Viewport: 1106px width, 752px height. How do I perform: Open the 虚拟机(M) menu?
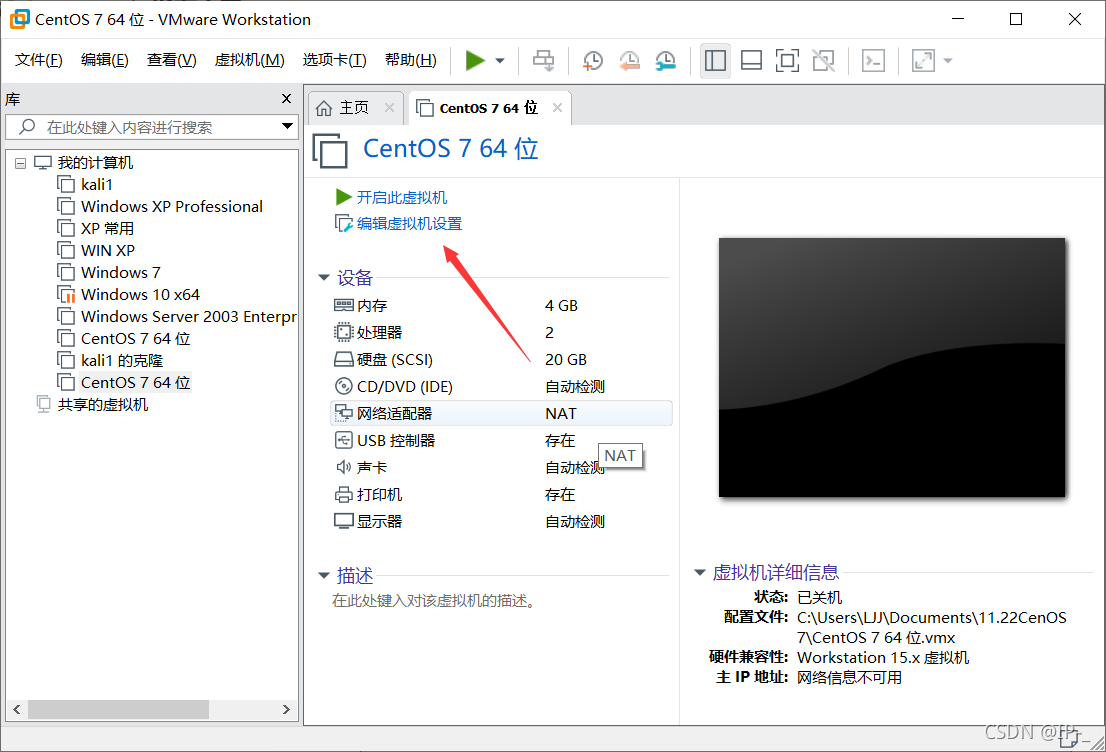[249, 60]
